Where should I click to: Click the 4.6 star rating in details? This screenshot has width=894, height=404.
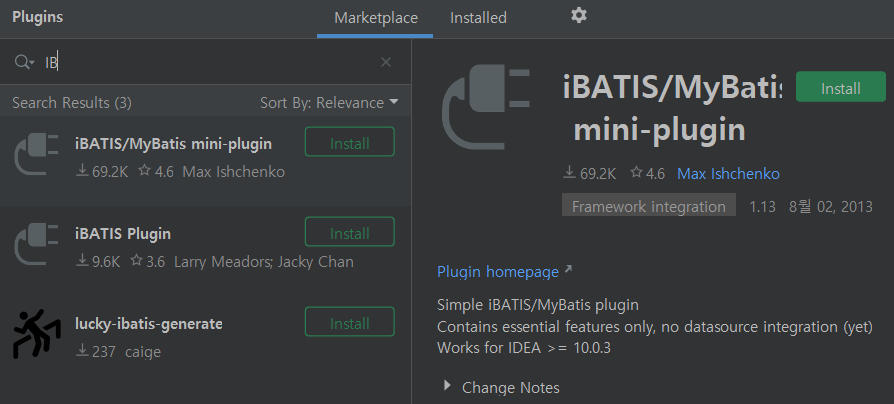click(x=648, y=173)
